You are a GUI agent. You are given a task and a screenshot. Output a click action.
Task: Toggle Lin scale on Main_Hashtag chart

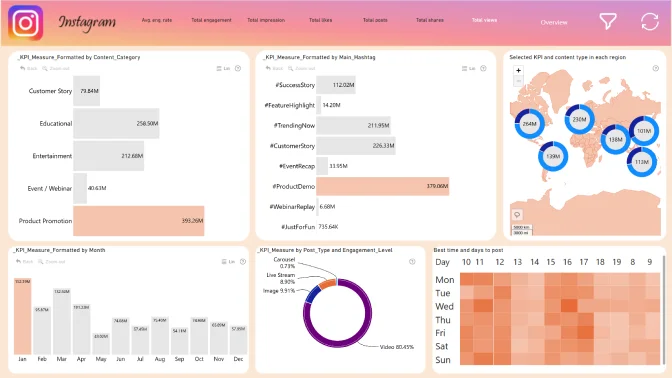468,68
